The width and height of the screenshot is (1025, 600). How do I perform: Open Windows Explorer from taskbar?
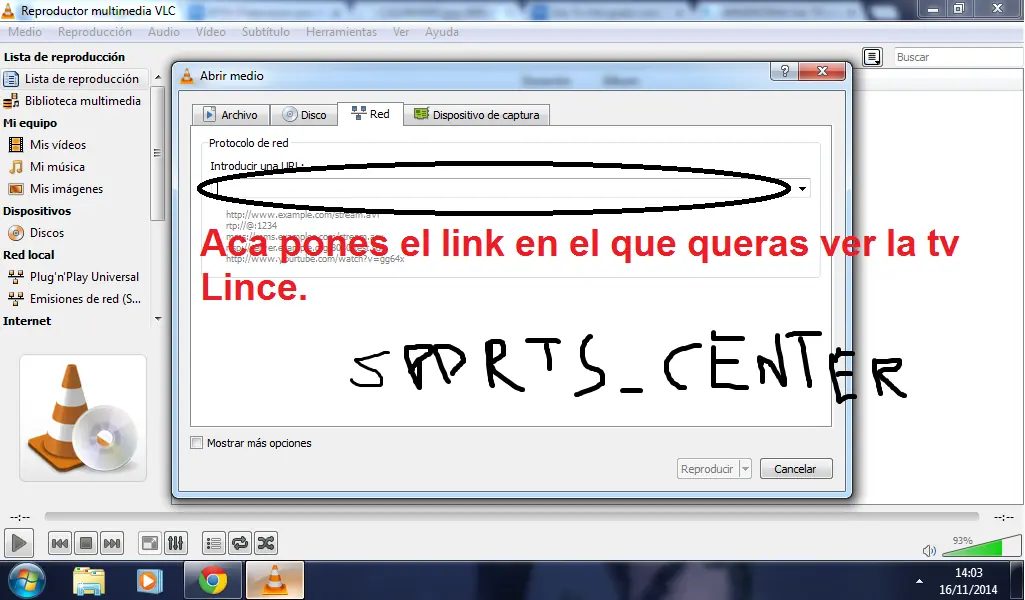[88, 580]
